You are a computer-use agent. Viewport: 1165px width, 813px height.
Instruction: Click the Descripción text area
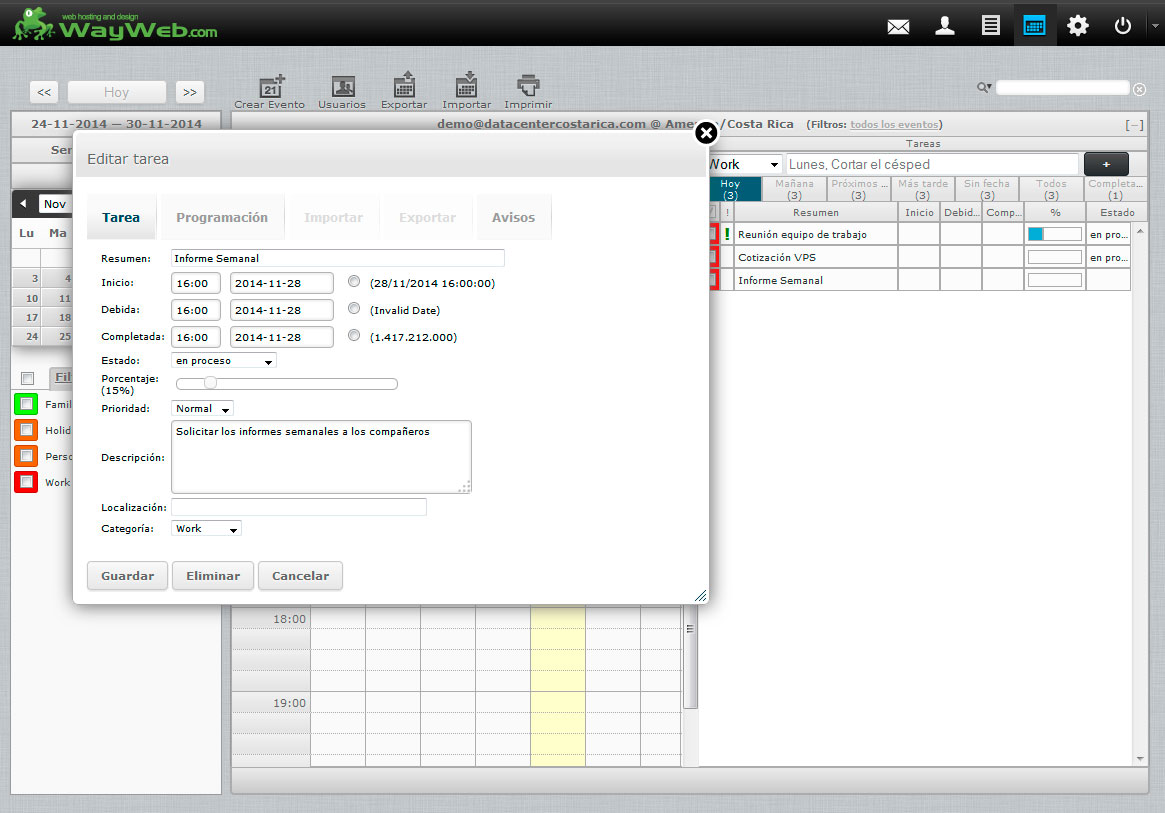321,457
